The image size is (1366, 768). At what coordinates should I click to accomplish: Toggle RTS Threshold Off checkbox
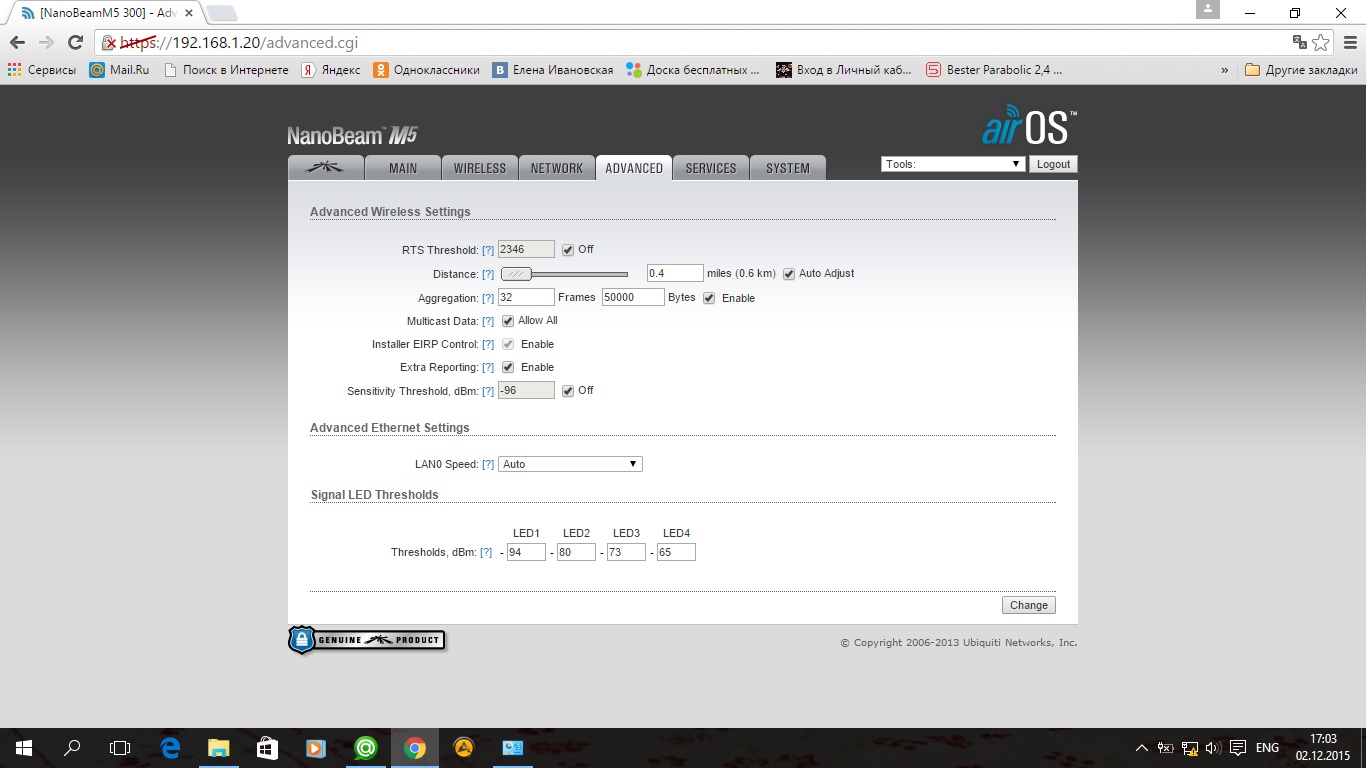pyautogui.click(x=568, y=250)
